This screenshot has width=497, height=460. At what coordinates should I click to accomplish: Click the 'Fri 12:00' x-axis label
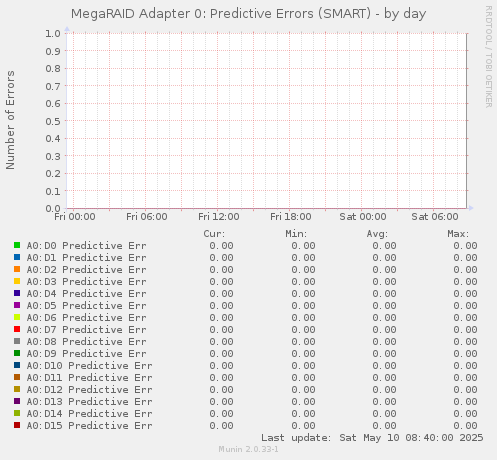(219, 217)
